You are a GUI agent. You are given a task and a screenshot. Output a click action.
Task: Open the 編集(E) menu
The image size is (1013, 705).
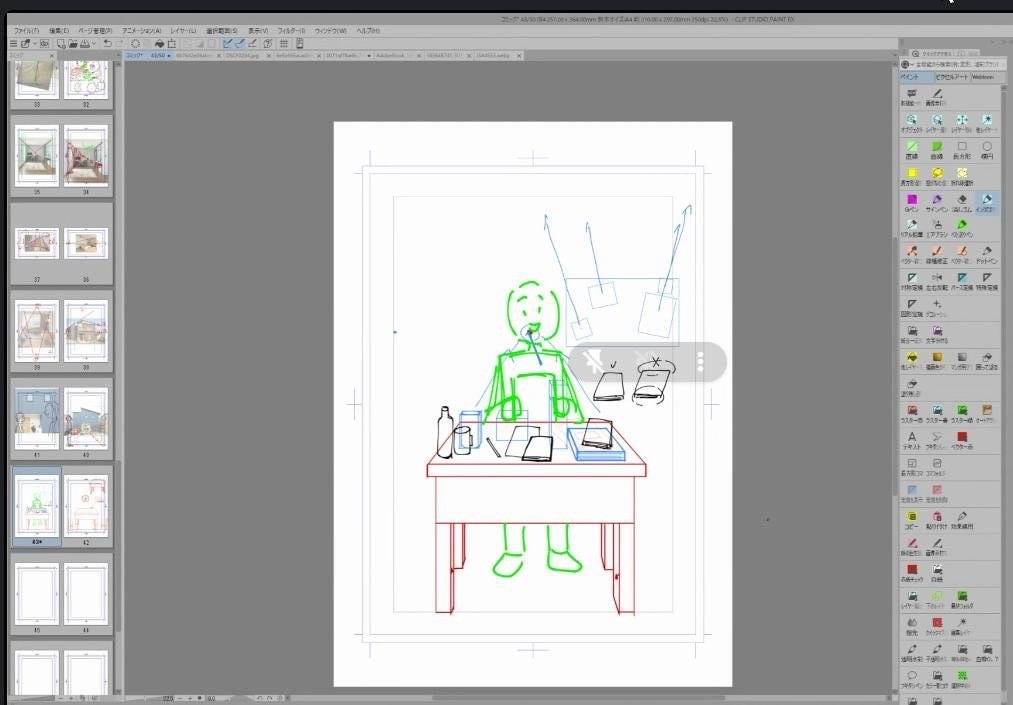(59, 30)
